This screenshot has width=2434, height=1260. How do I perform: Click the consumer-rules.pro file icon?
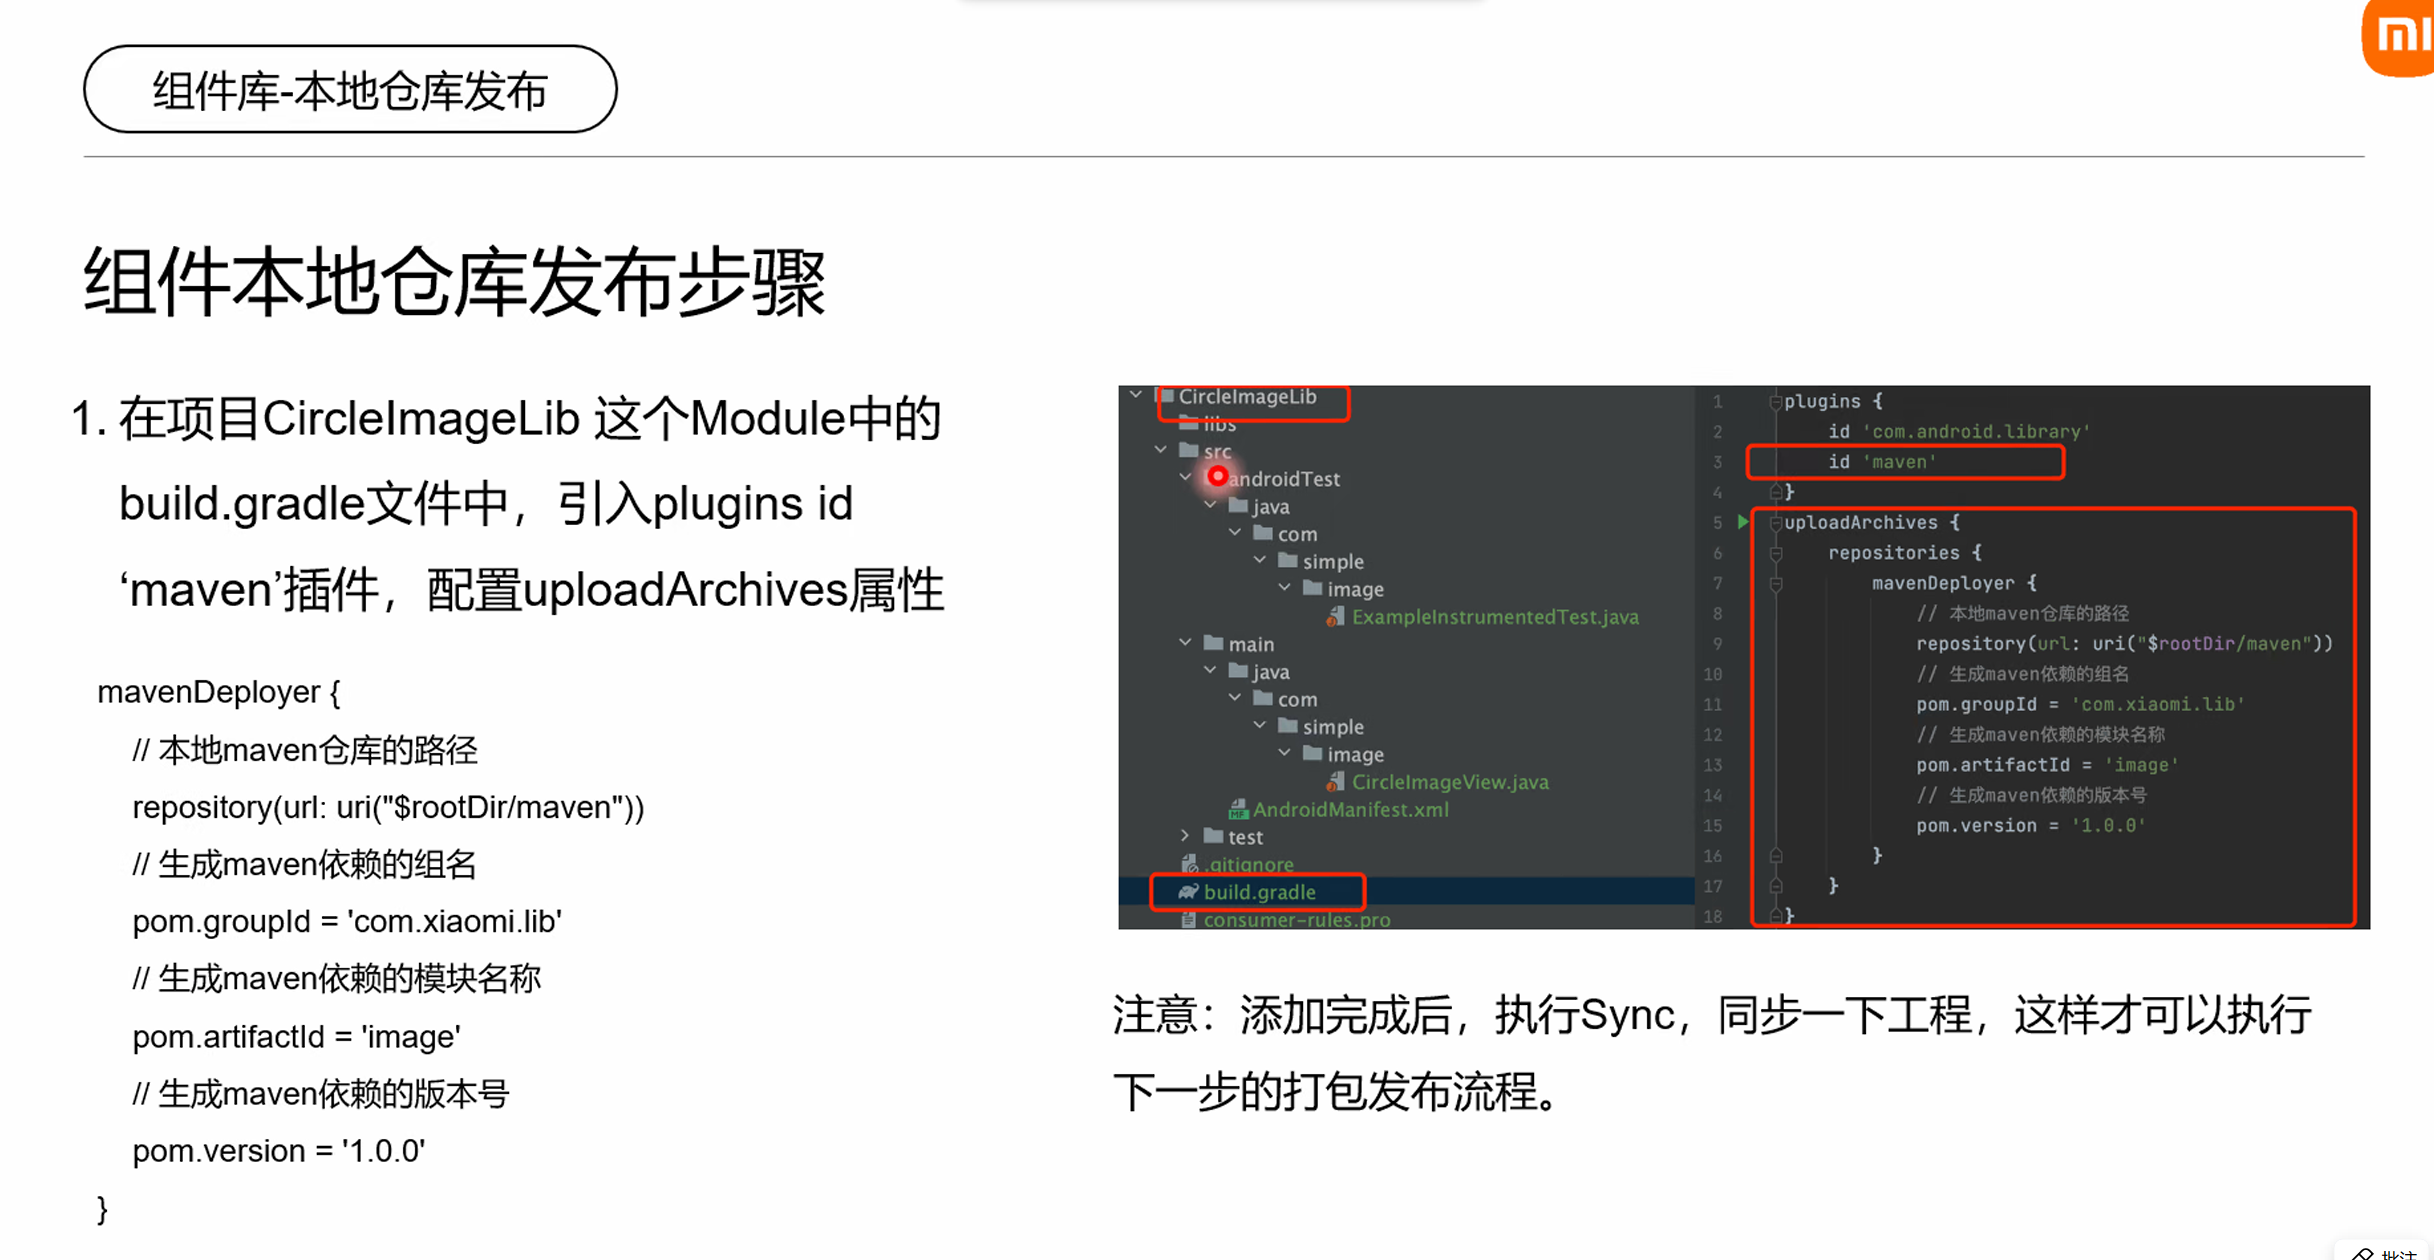pyautogui.click(x=1188, y=919)
